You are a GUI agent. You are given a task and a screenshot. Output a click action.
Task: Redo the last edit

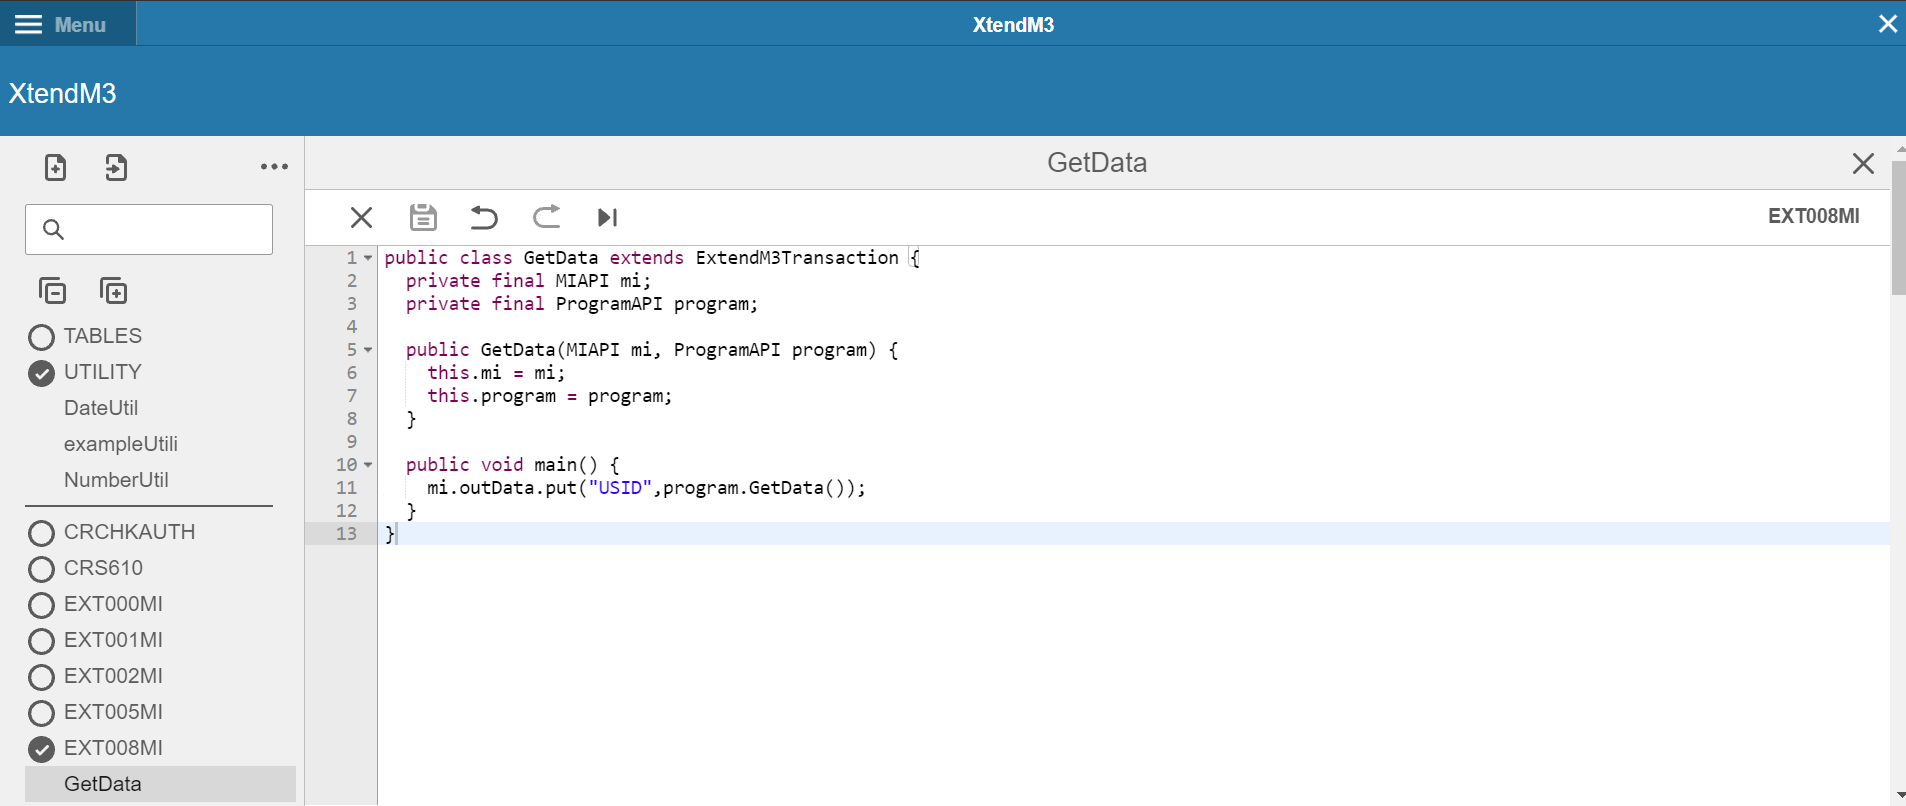(546, 217)
